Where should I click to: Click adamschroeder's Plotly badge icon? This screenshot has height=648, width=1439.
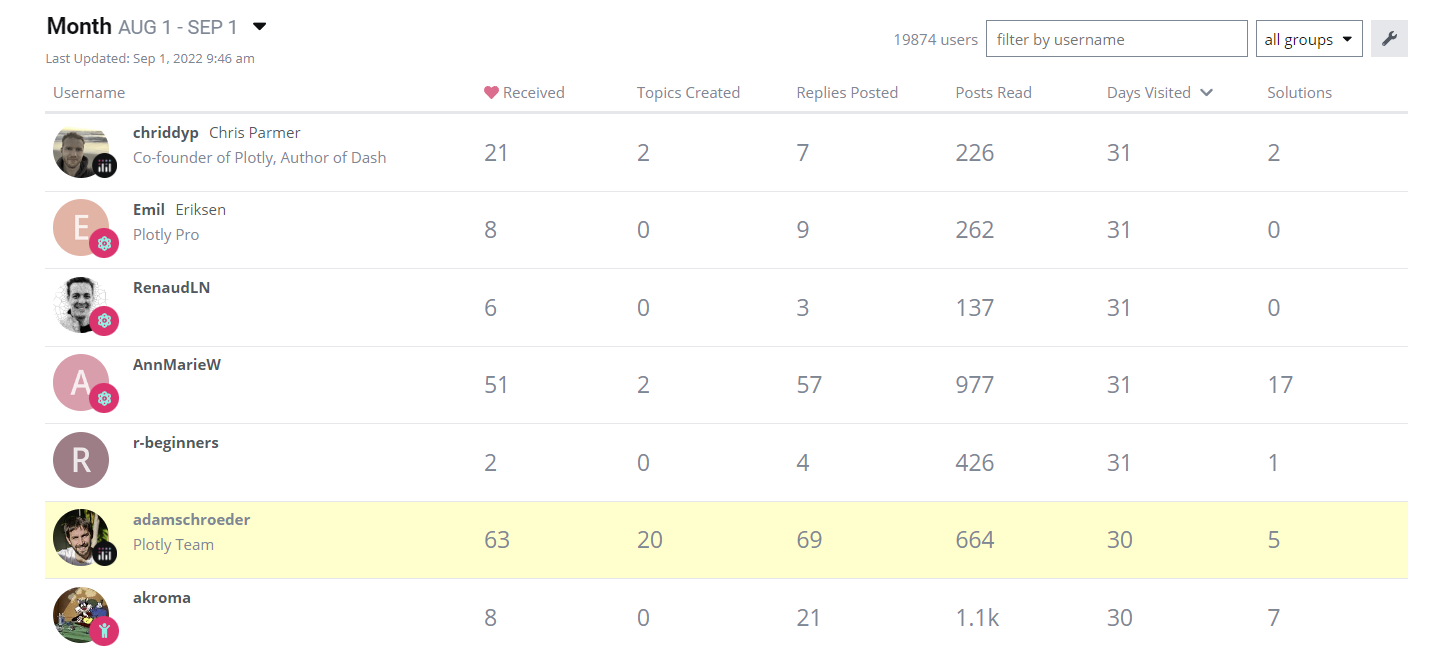pos(105,553)
